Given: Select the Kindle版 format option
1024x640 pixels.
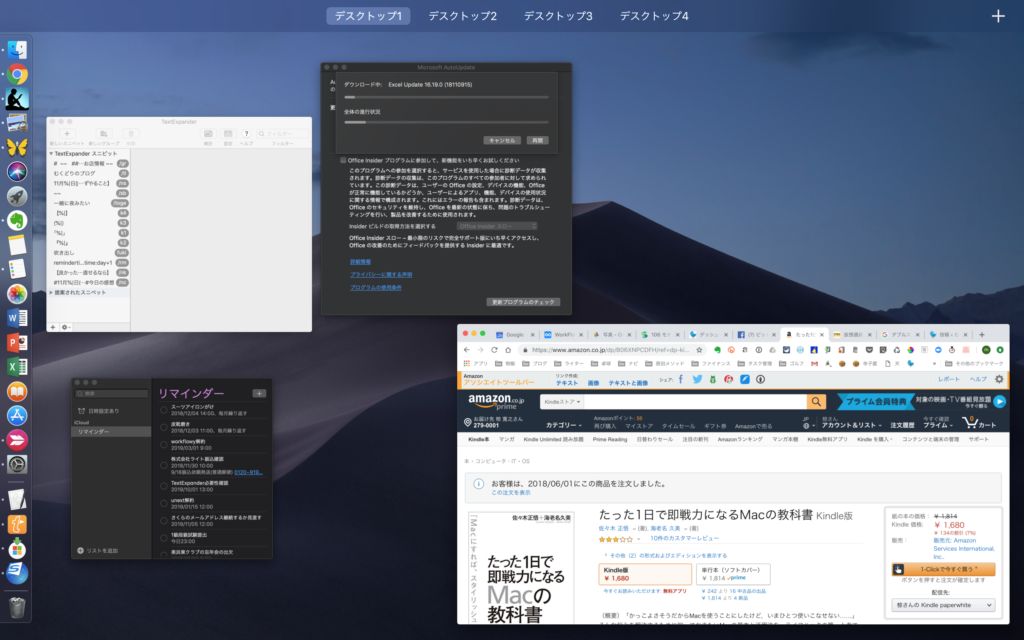Looking at the screenshot, I should 645,574.
